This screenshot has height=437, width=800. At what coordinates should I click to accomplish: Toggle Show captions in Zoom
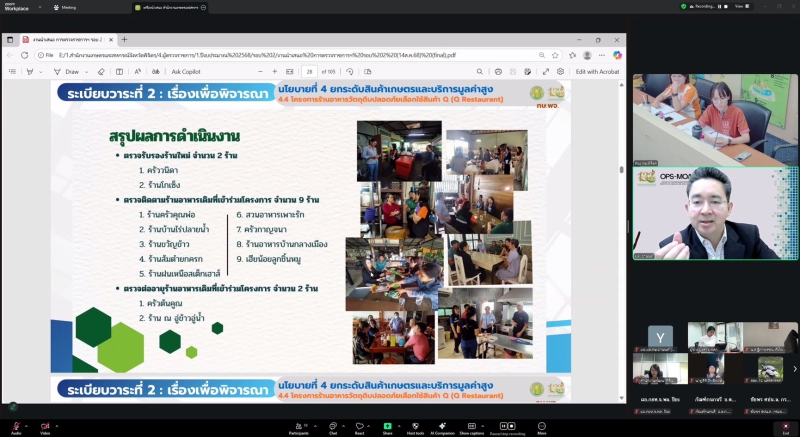(471, 428)
